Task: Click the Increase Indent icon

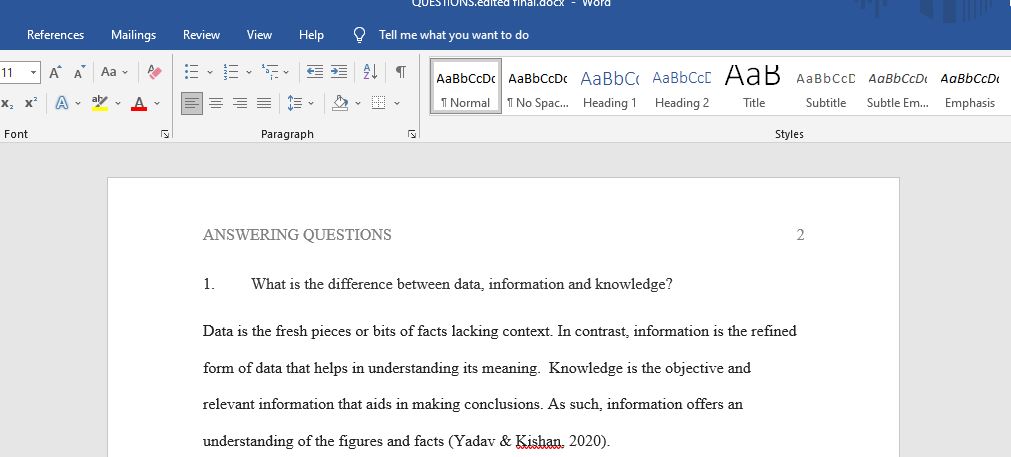Action: 339,72
